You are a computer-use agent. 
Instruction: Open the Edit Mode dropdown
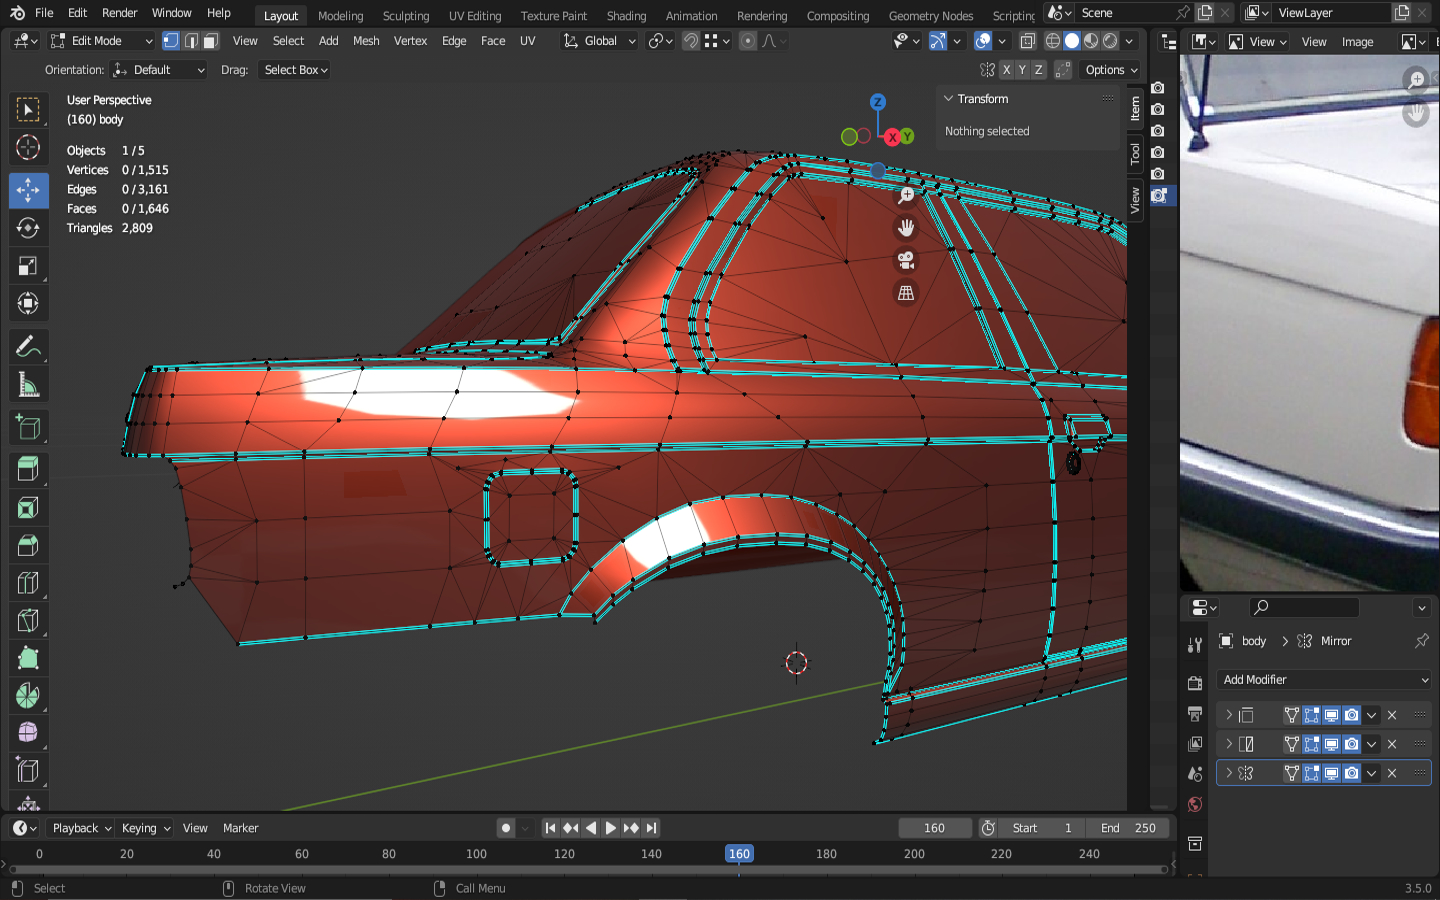click(101, 41)
